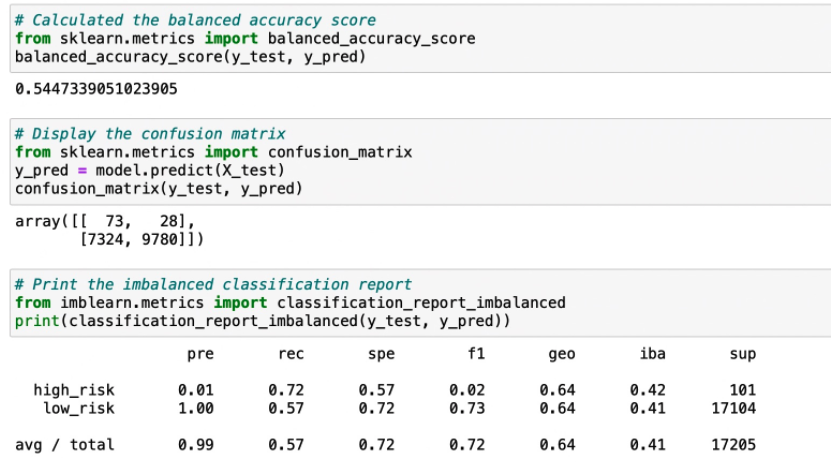Select low_risk f1 value 0.73

tap(467, 408)
